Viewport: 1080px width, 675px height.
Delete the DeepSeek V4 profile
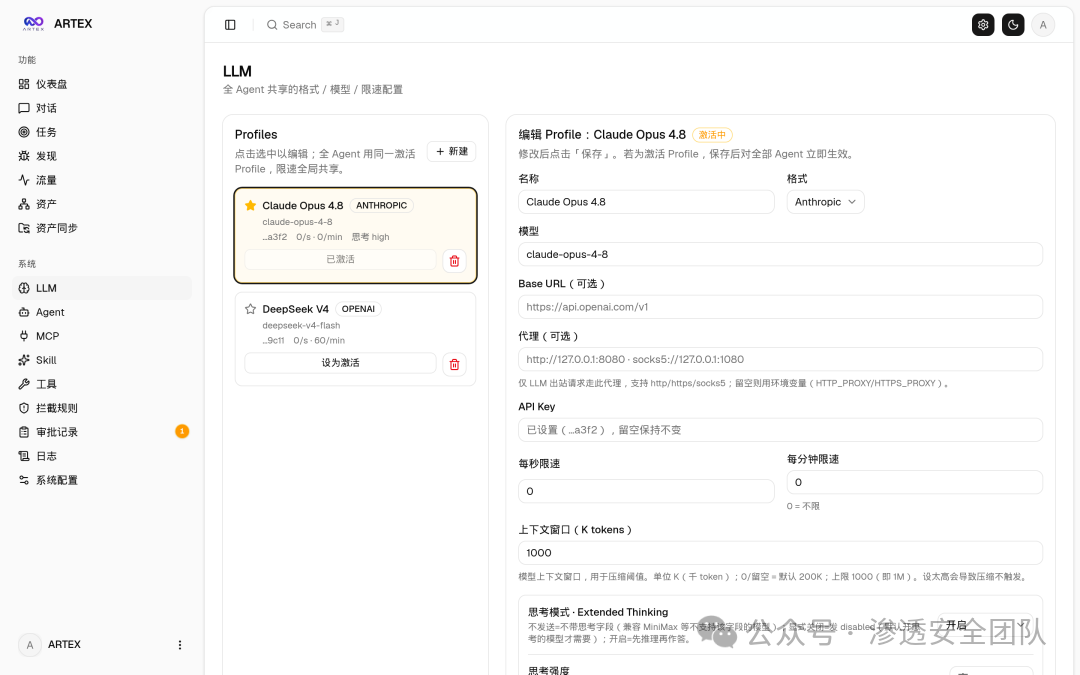[455, 364]
